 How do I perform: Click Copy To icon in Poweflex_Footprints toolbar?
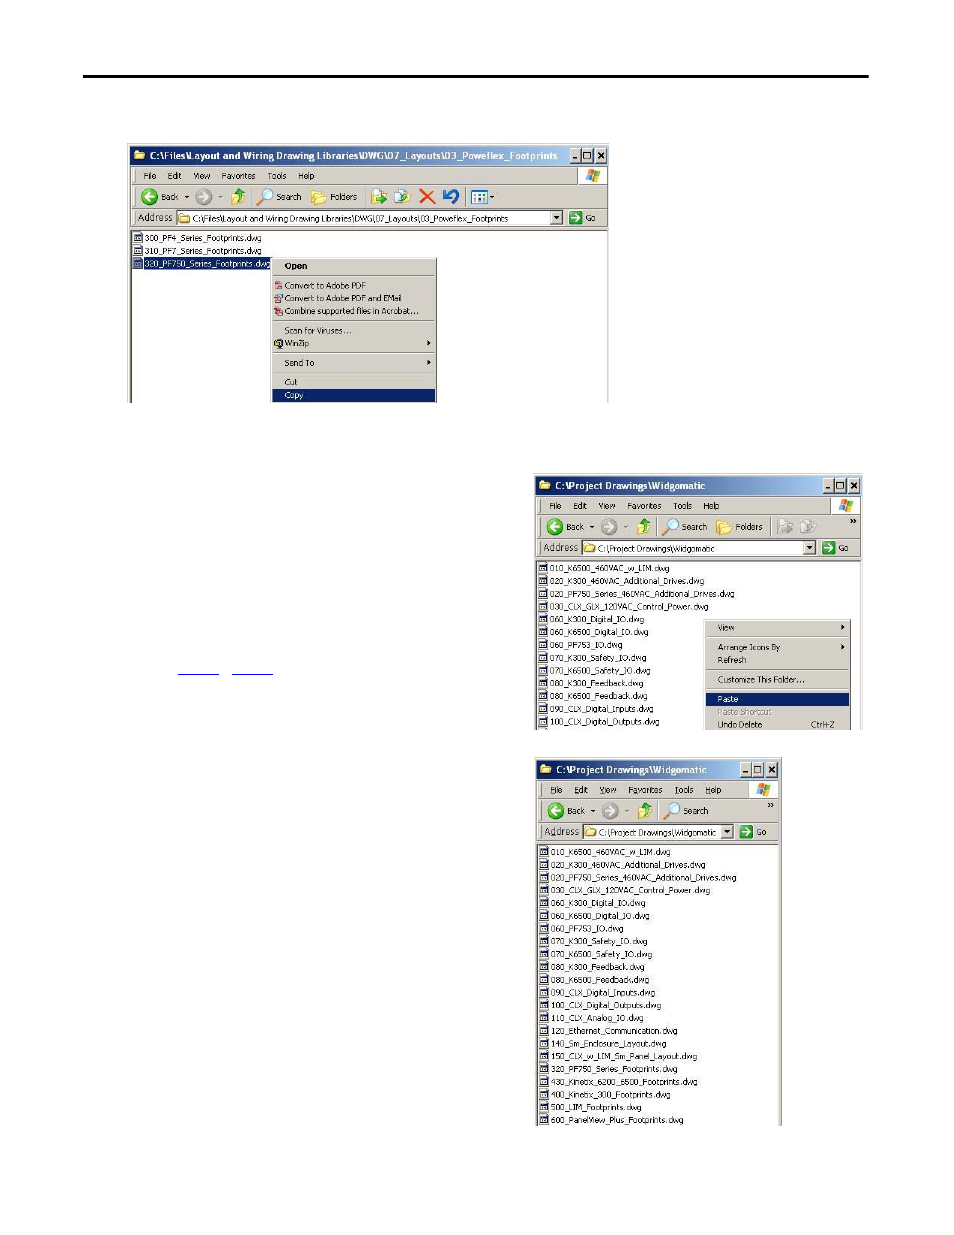[402, 197]
